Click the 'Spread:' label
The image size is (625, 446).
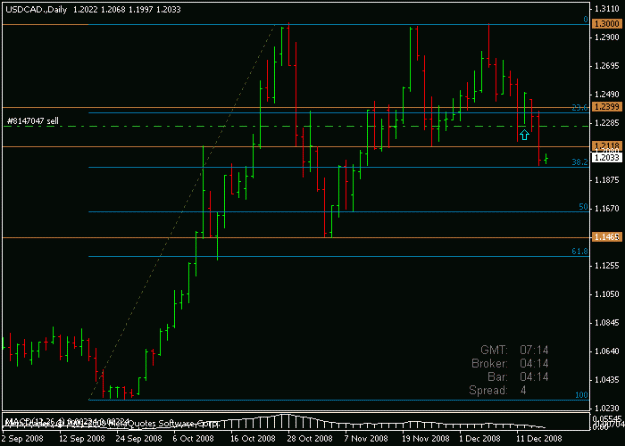(488, 390)
